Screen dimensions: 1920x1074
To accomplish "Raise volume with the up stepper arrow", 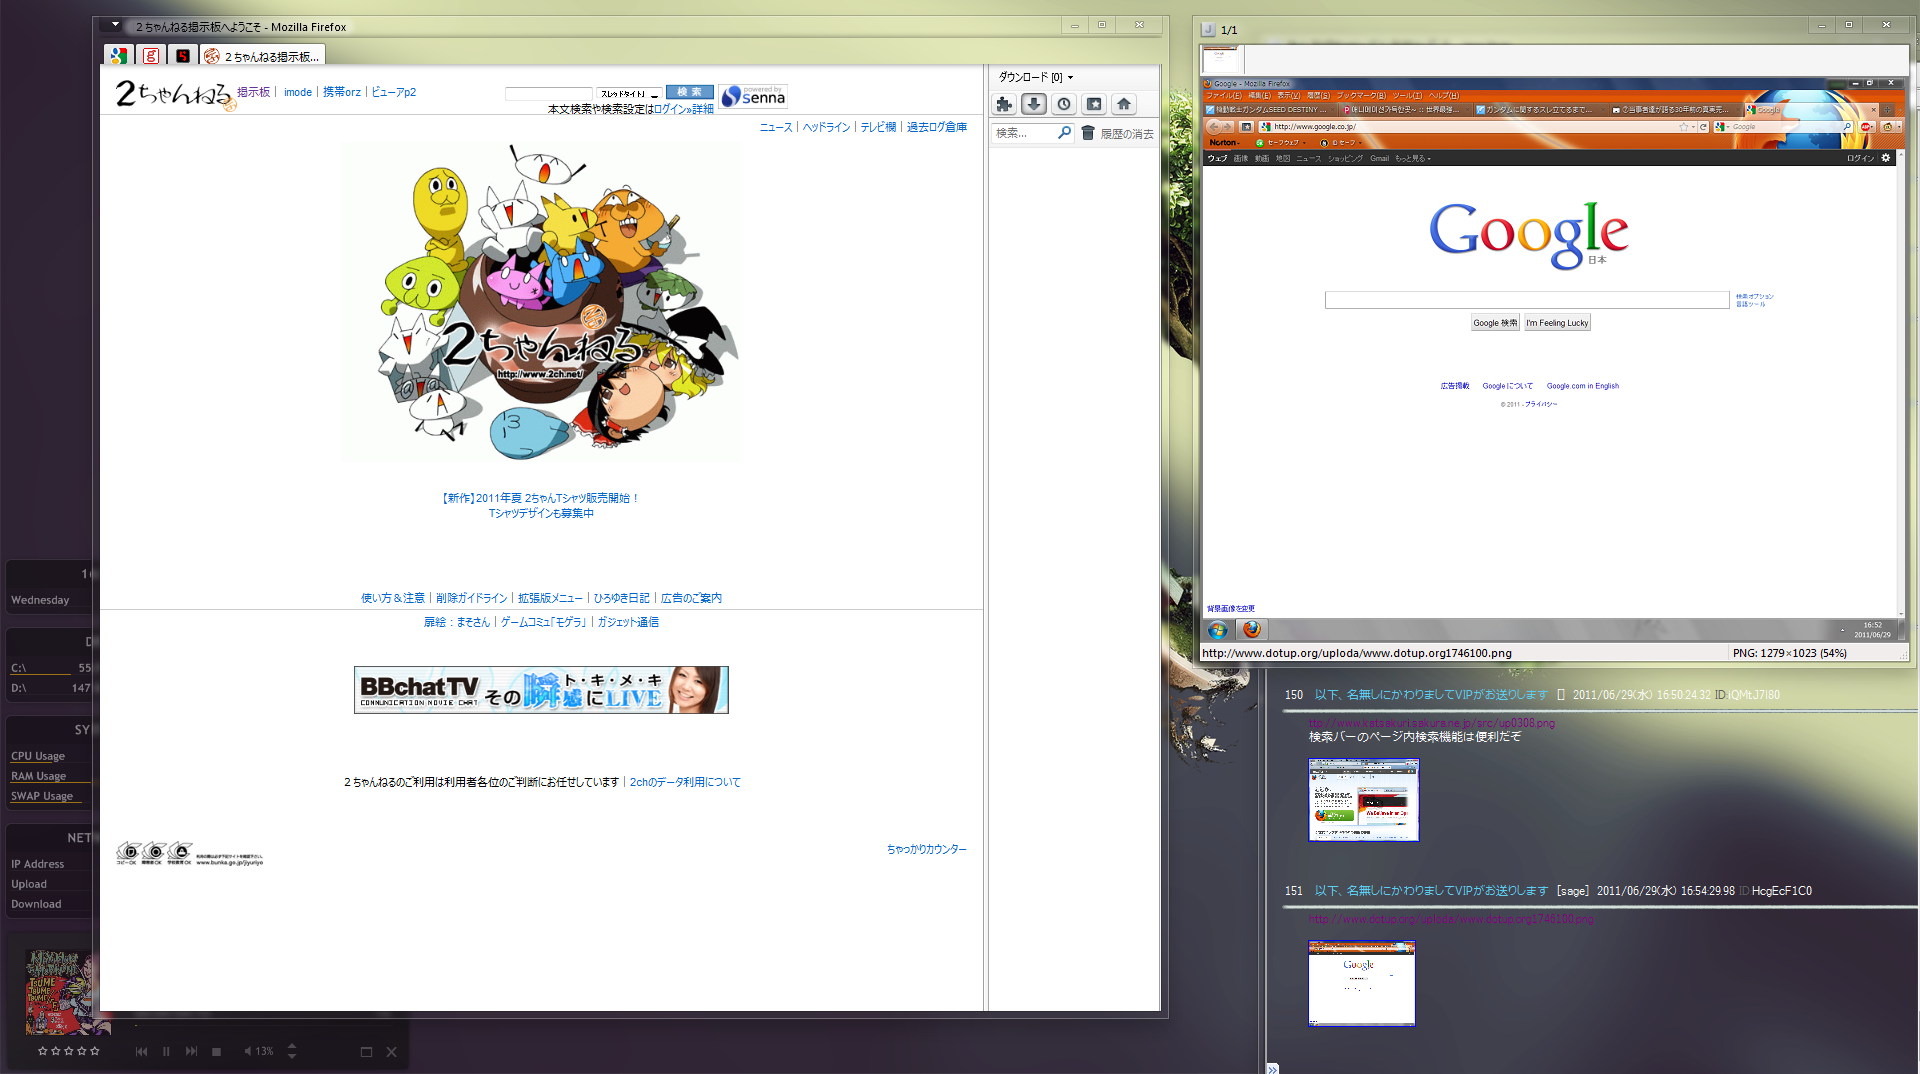I will point(292,1046).
